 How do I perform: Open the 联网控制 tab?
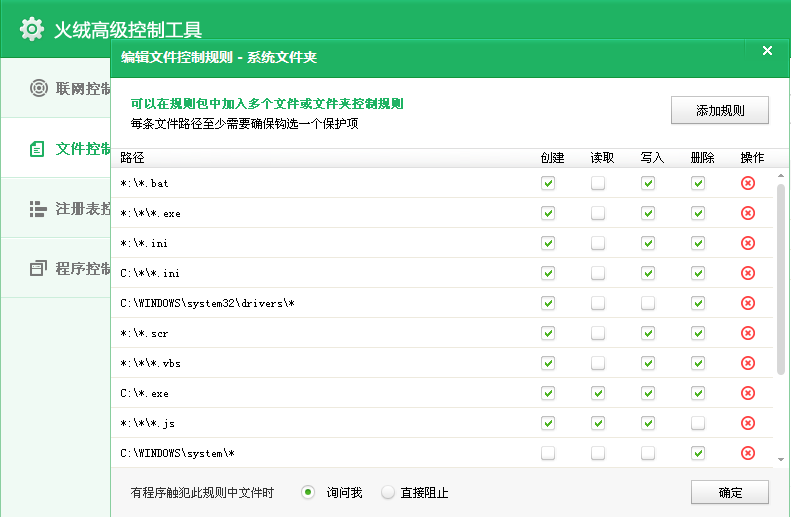[x=55, y=88]
